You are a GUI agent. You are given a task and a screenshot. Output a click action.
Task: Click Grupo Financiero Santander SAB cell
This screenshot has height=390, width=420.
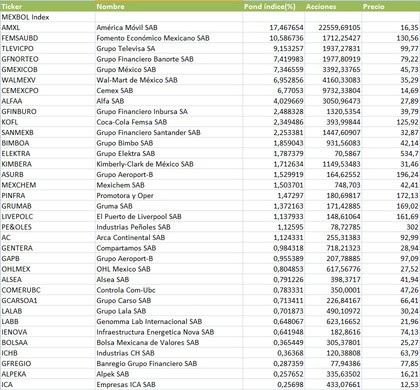pyautogui.click(x=169, y=132)
